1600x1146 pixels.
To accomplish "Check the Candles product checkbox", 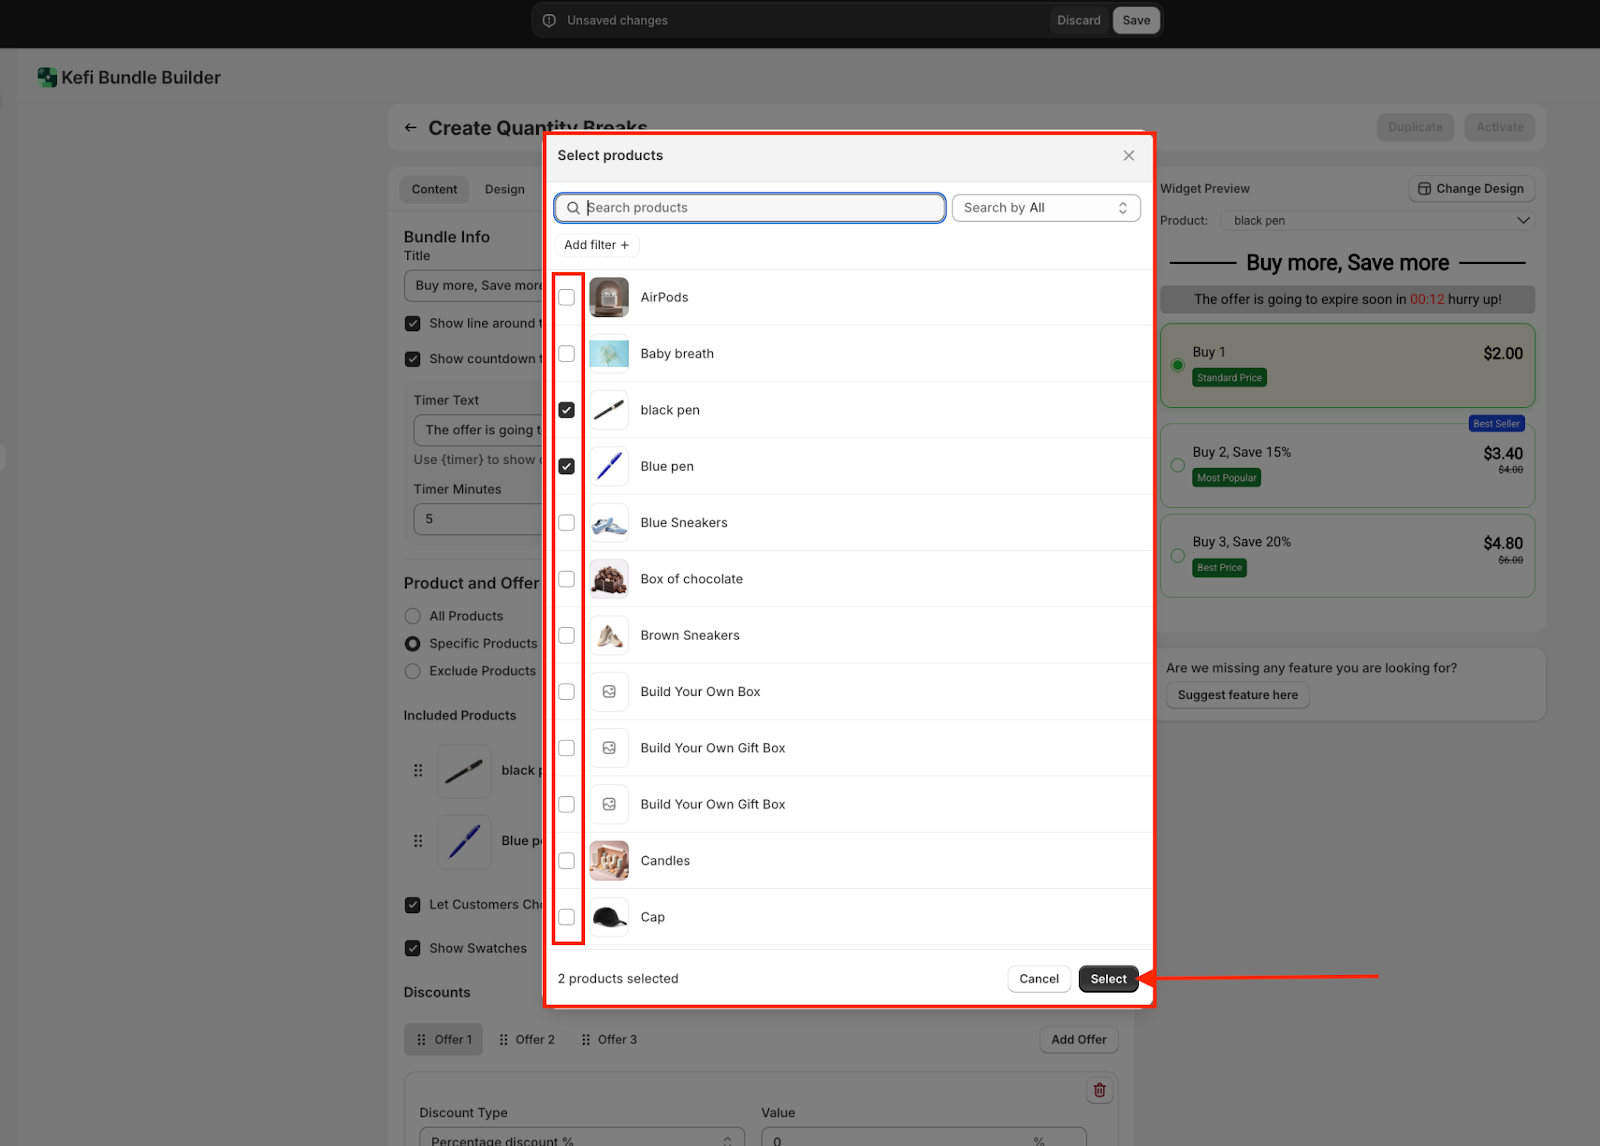I will [567, 861].
